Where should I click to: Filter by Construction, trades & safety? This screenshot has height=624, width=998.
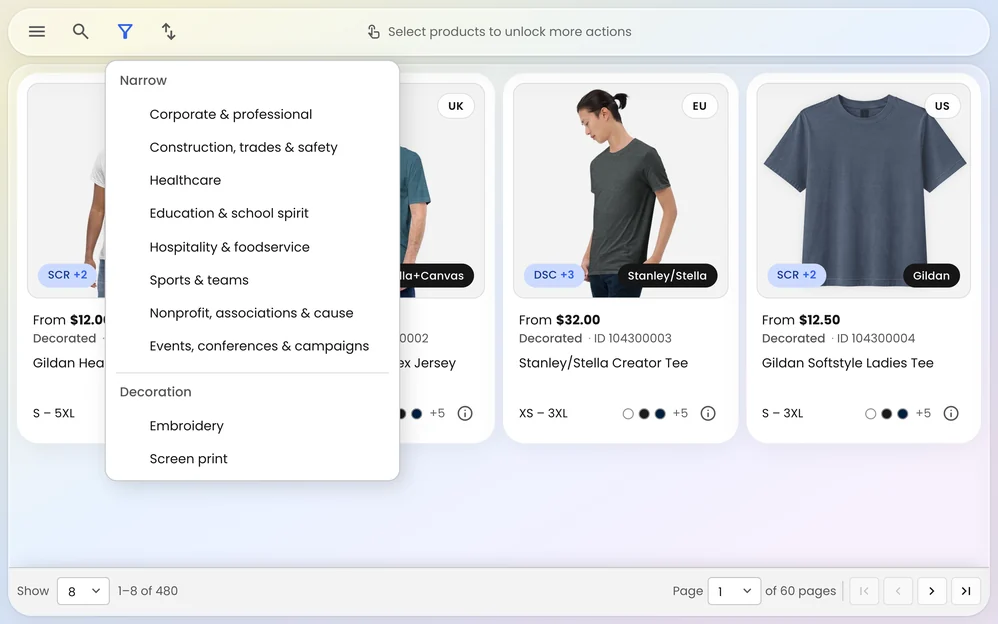pos(252,148)
